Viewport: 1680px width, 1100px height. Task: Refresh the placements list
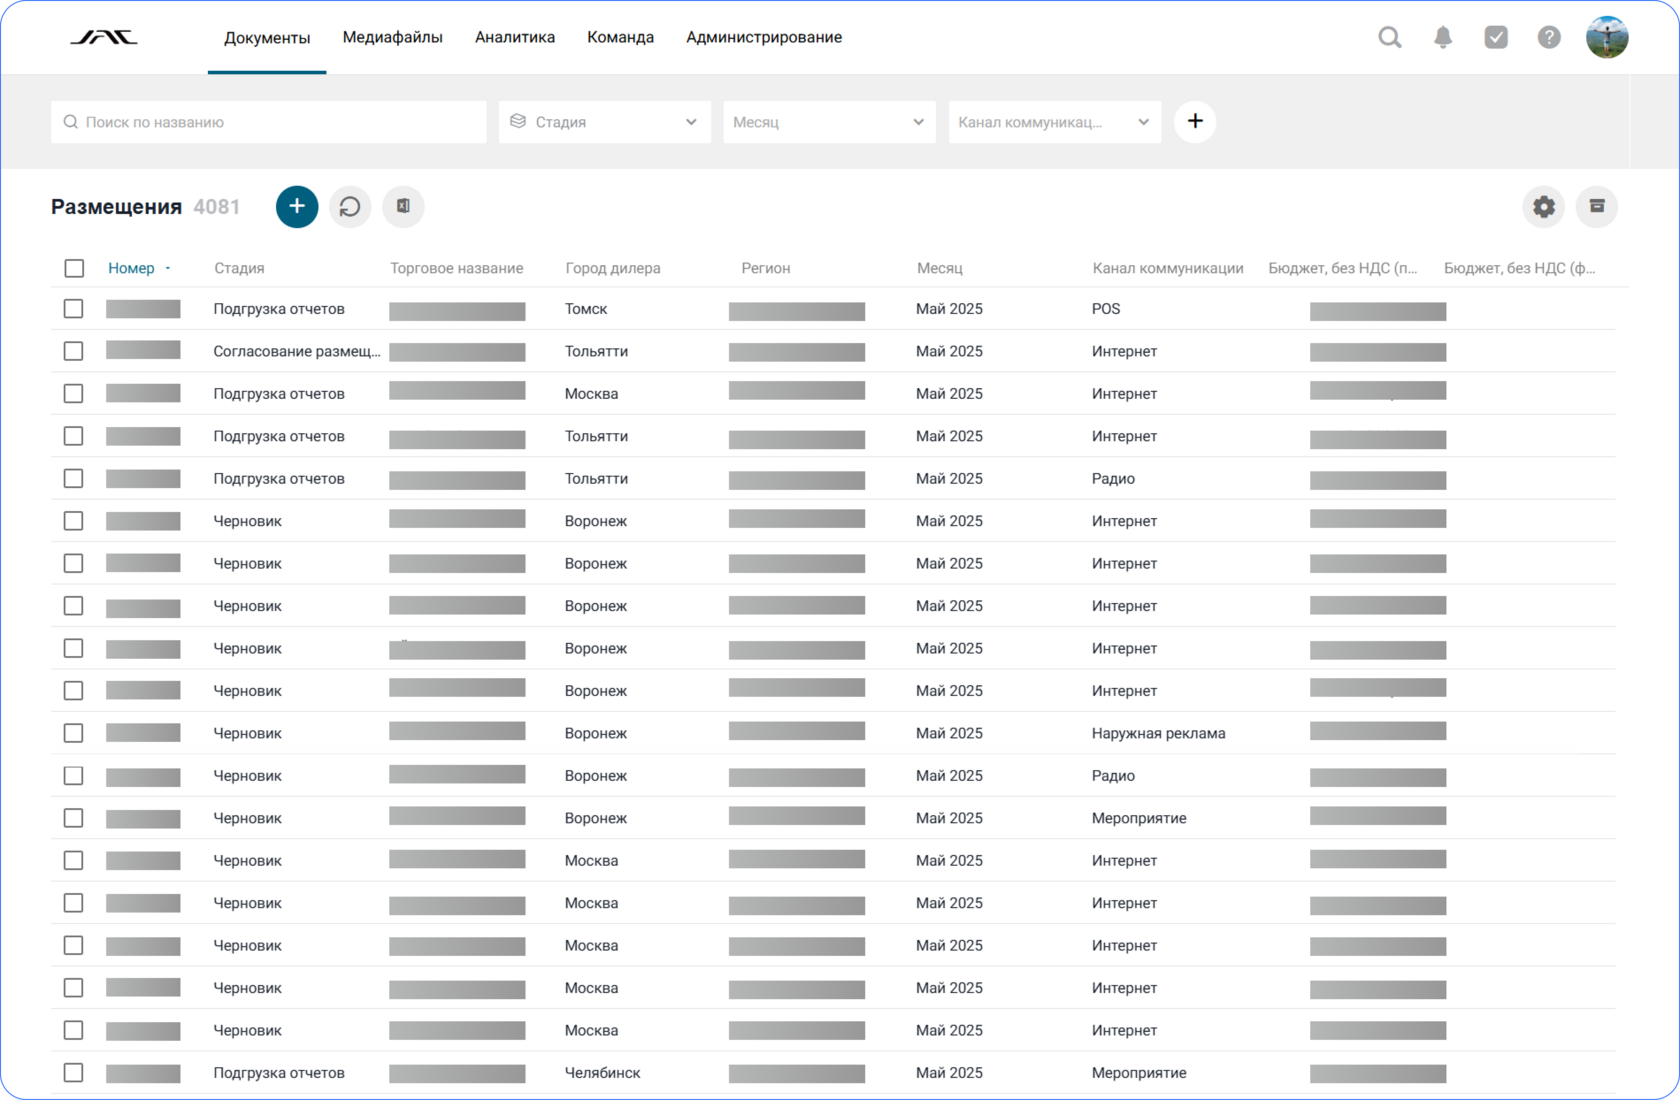click(350, 207)
